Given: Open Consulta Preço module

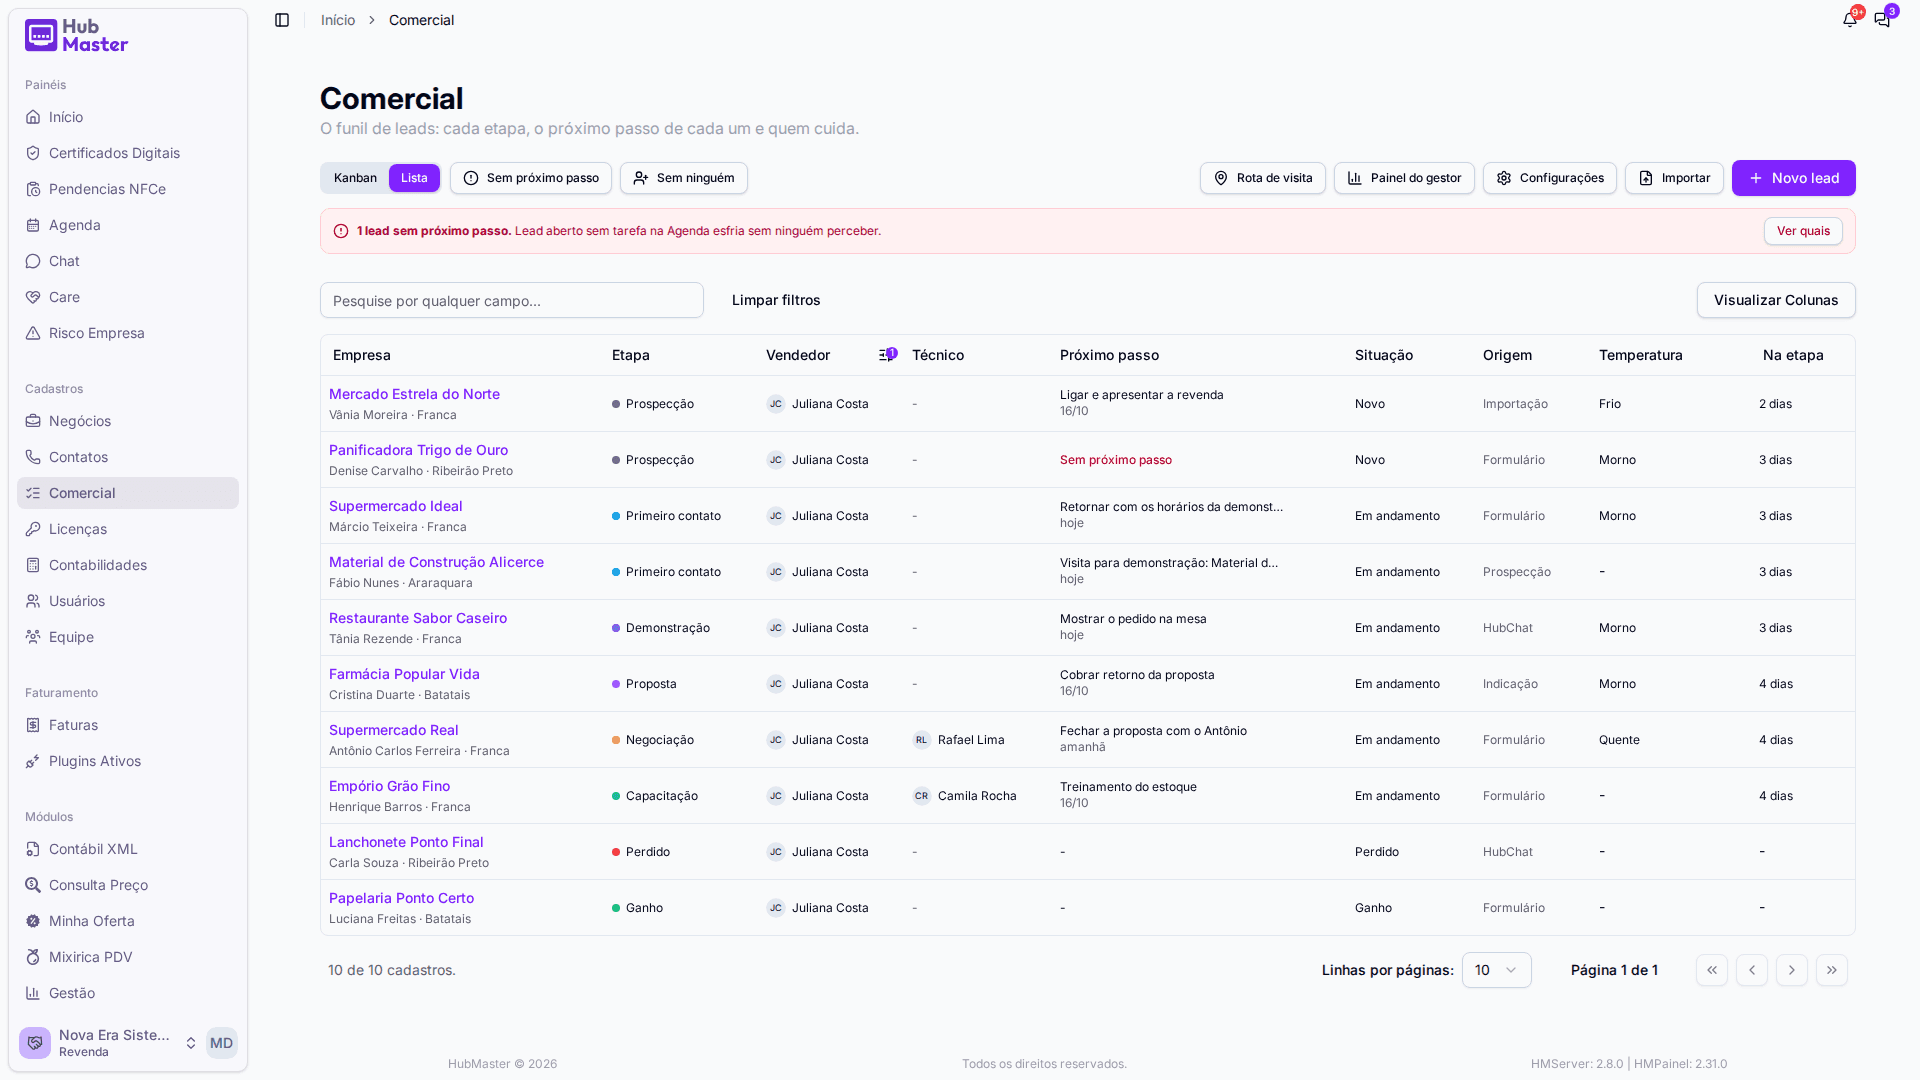Looking at the screenshot, I should [x=128, y=885].
